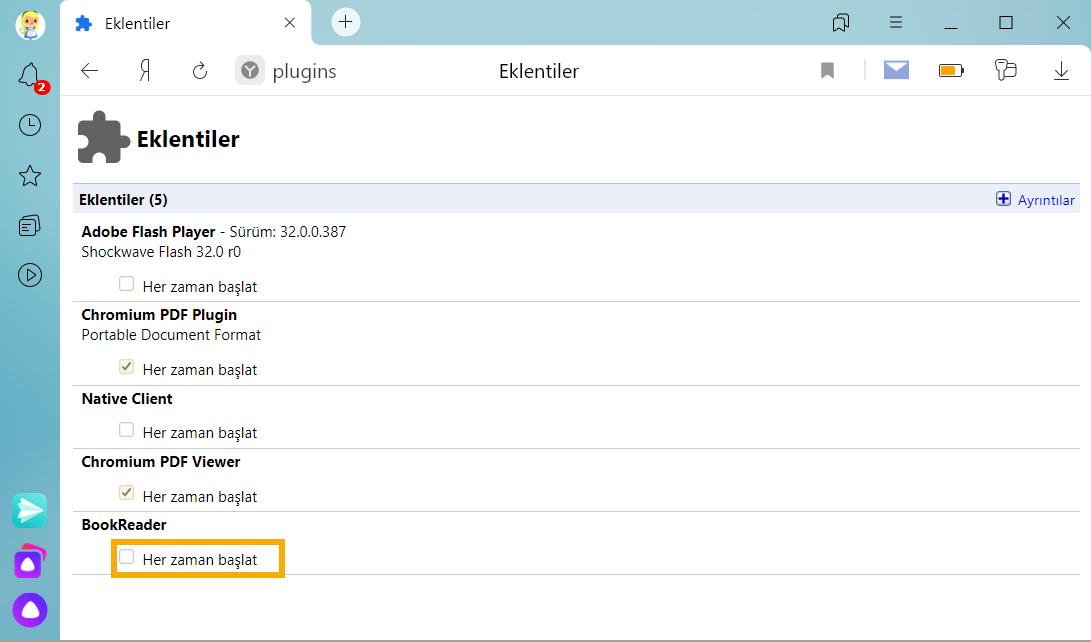The height and width of the screenshot is (642, 1091).
Task: Maximize the browser window
Action: click(x=1006, y=23)
